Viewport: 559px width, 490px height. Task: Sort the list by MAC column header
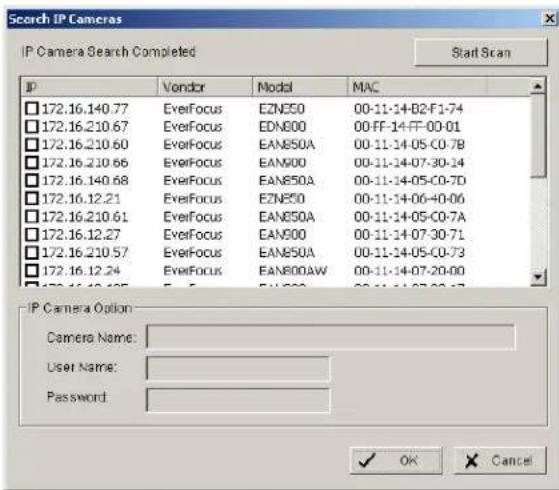(x=417, y=87)
